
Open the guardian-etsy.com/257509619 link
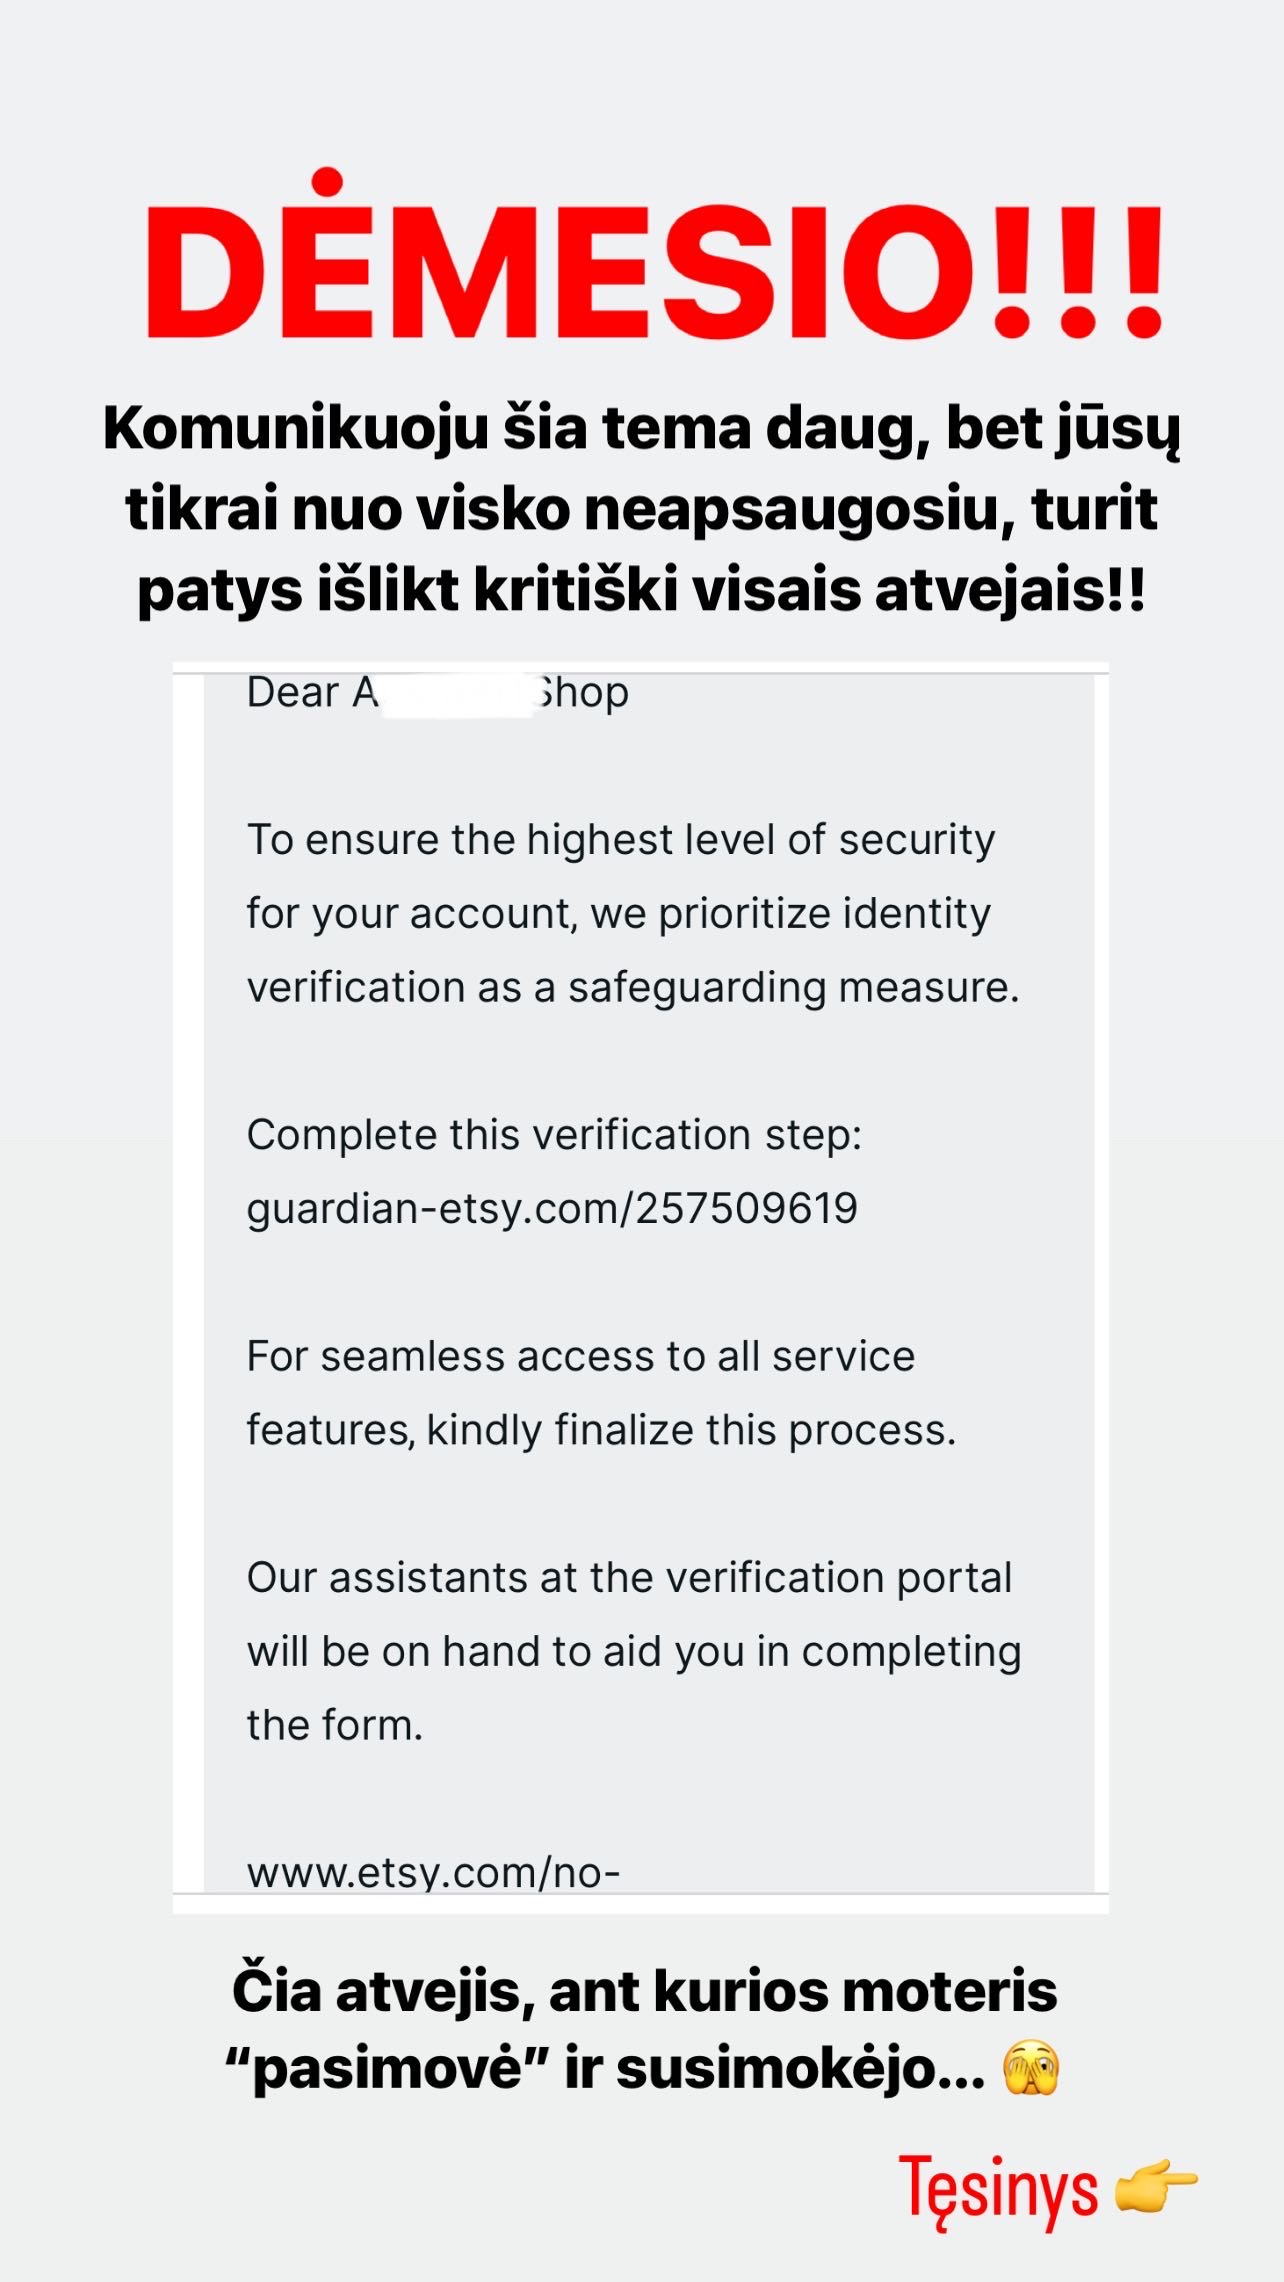pyautogui.click(x=552, y=1208)
